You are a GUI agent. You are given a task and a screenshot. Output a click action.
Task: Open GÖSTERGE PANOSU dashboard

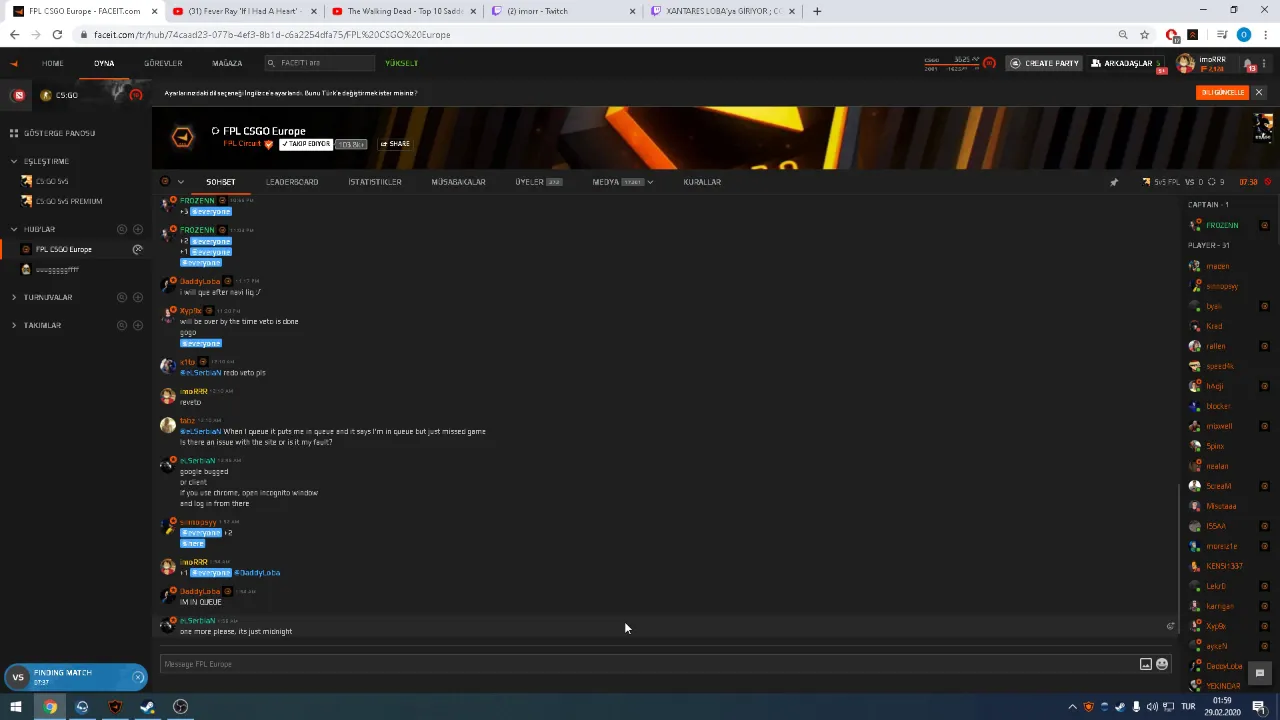click(60, 133)
